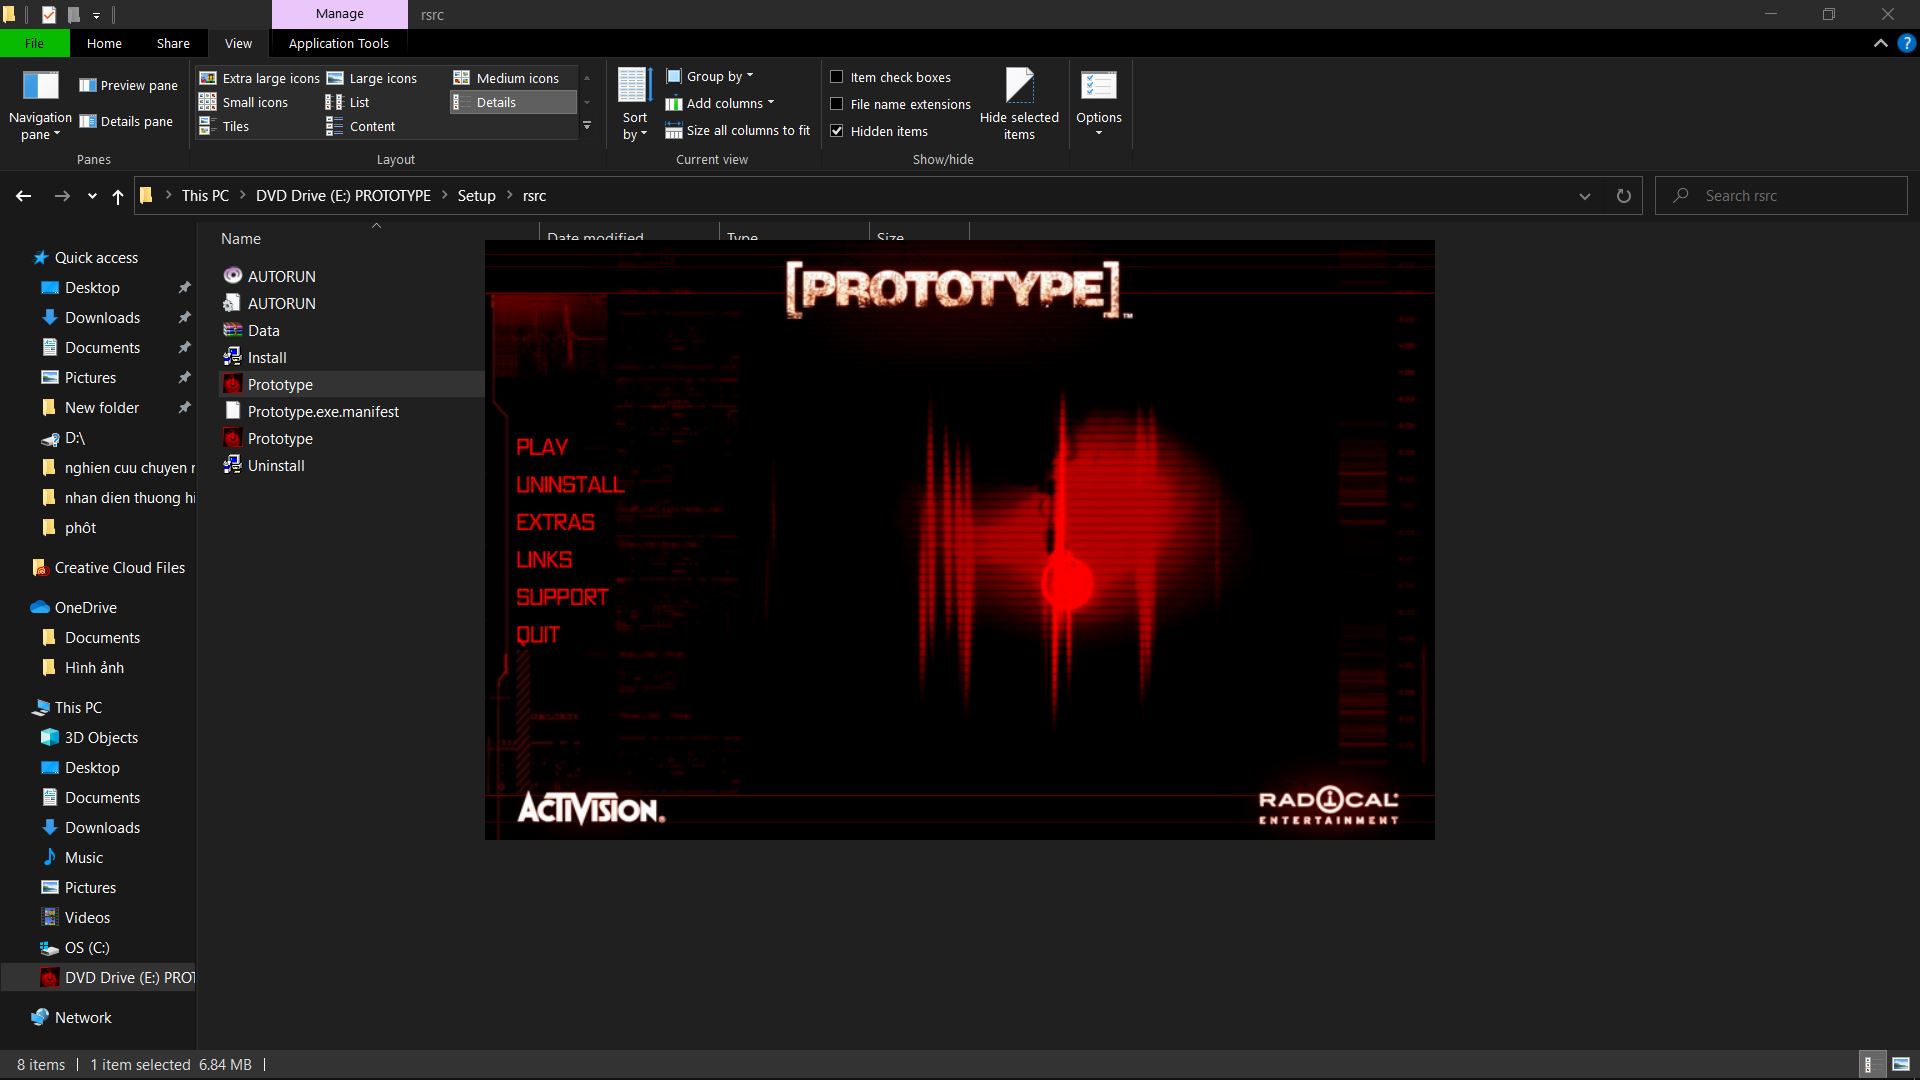Click the AUTORUN INF file icon

(232, 302)
